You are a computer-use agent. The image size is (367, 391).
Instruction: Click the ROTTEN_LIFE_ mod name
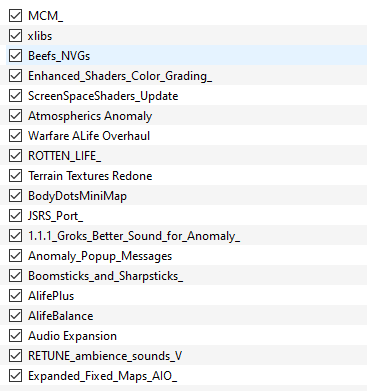pyautogui.click(x=64, y=156)
